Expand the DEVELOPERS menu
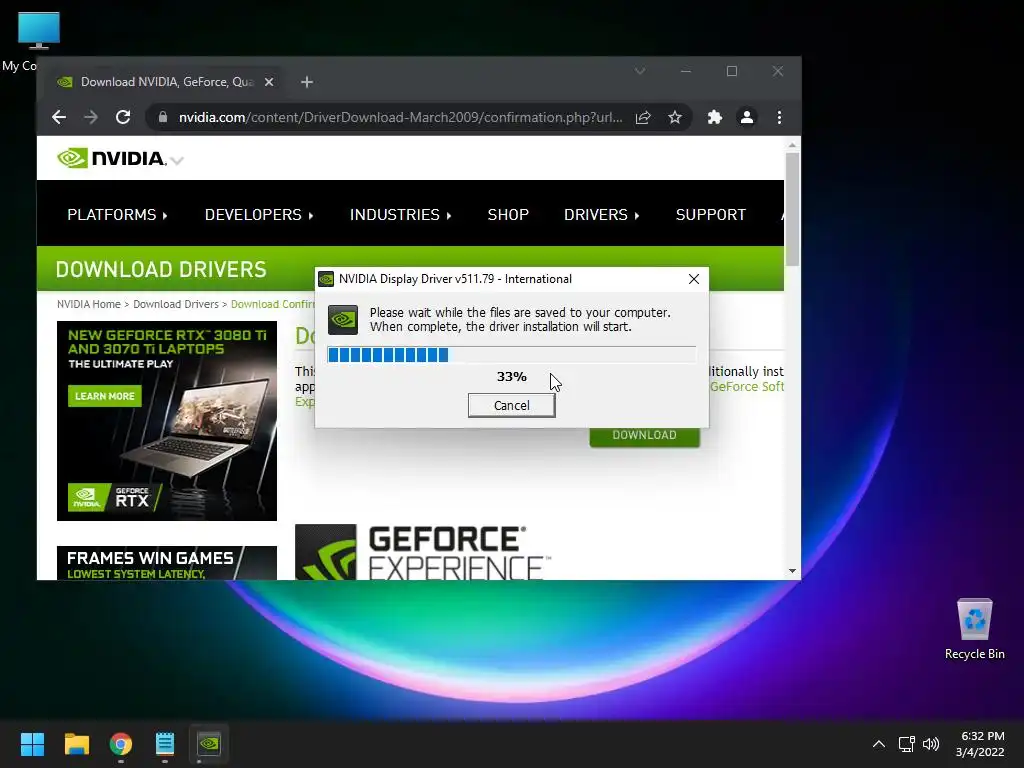Viewport: 1024px width, 768px height. [x=259, y=214]
